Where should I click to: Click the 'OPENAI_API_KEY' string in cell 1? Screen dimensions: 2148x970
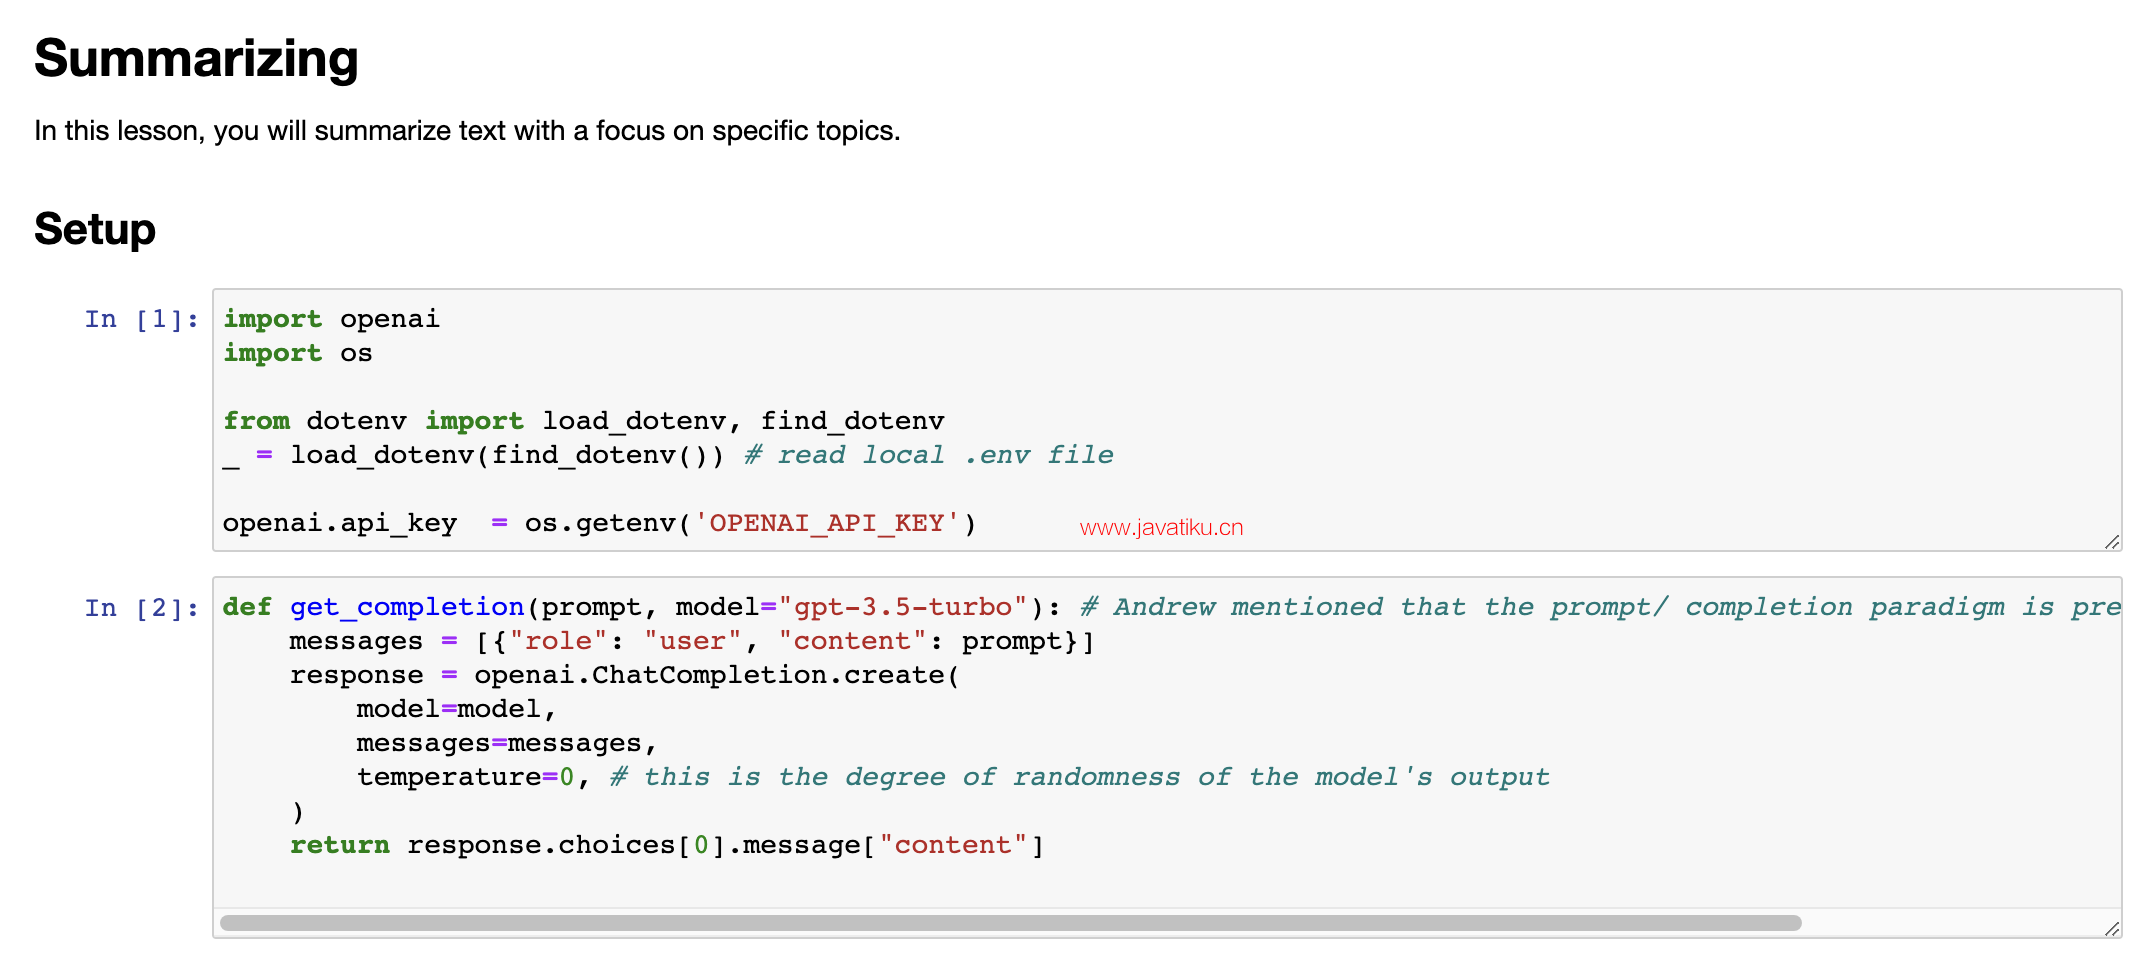pyautogui.click(x=826, y=523)
